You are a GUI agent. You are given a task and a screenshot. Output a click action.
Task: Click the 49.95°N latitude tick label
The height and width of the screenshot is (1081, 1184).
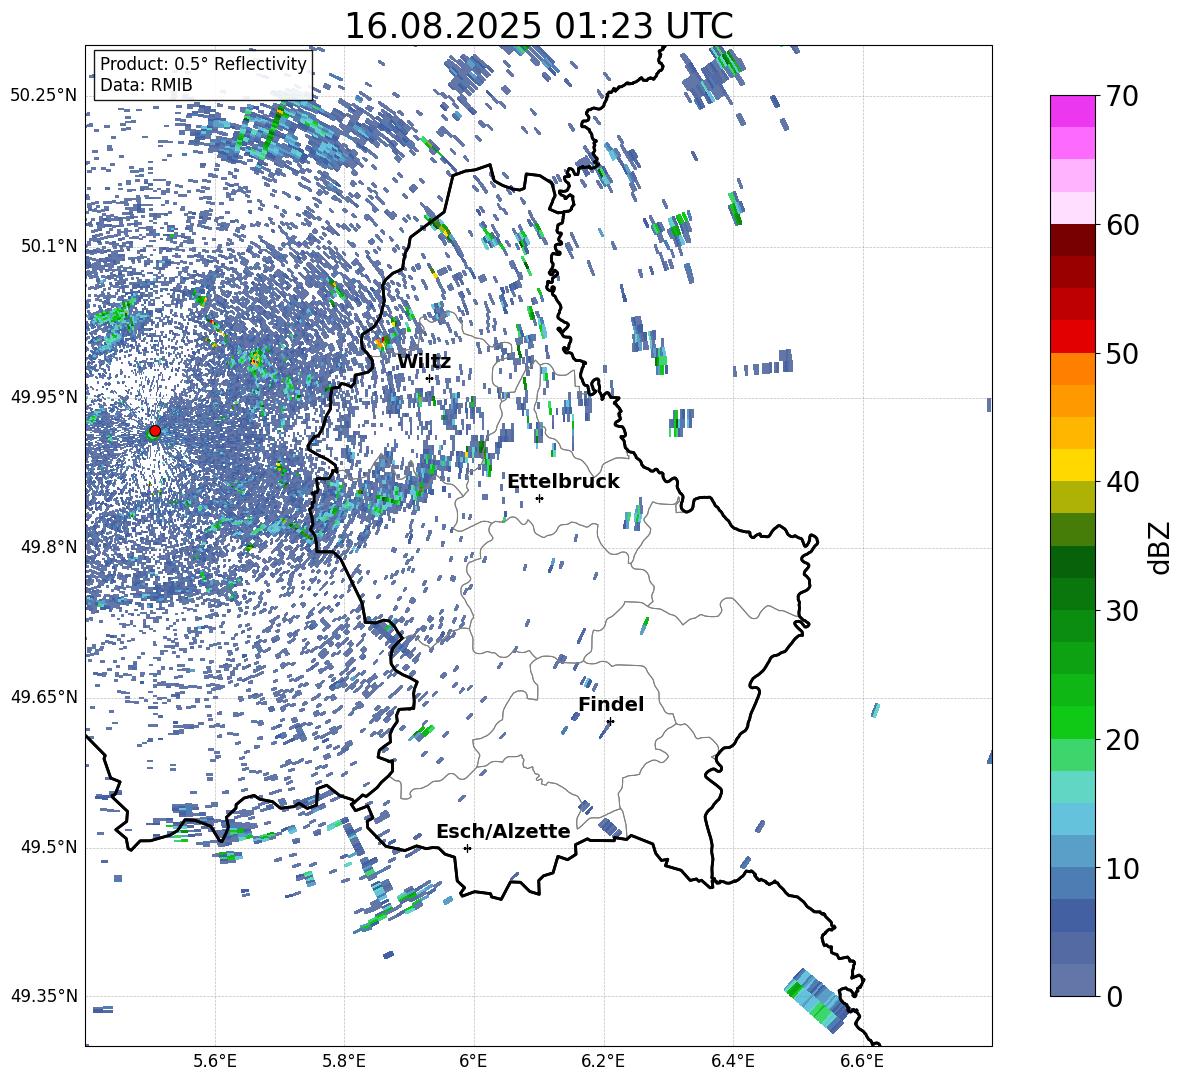(44, 396)
